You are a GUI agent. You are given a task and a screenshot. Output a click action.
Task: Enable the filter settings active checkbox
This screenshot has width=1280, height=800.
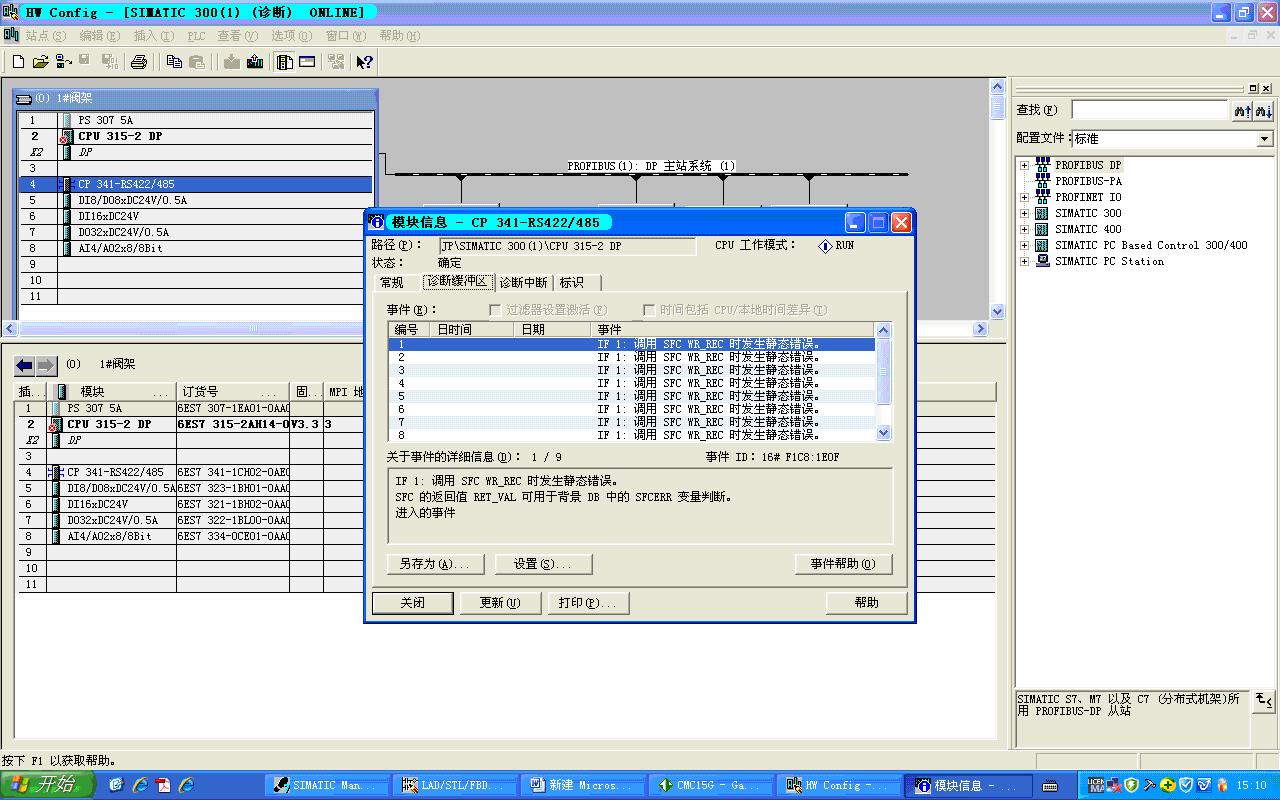[495, 310]
